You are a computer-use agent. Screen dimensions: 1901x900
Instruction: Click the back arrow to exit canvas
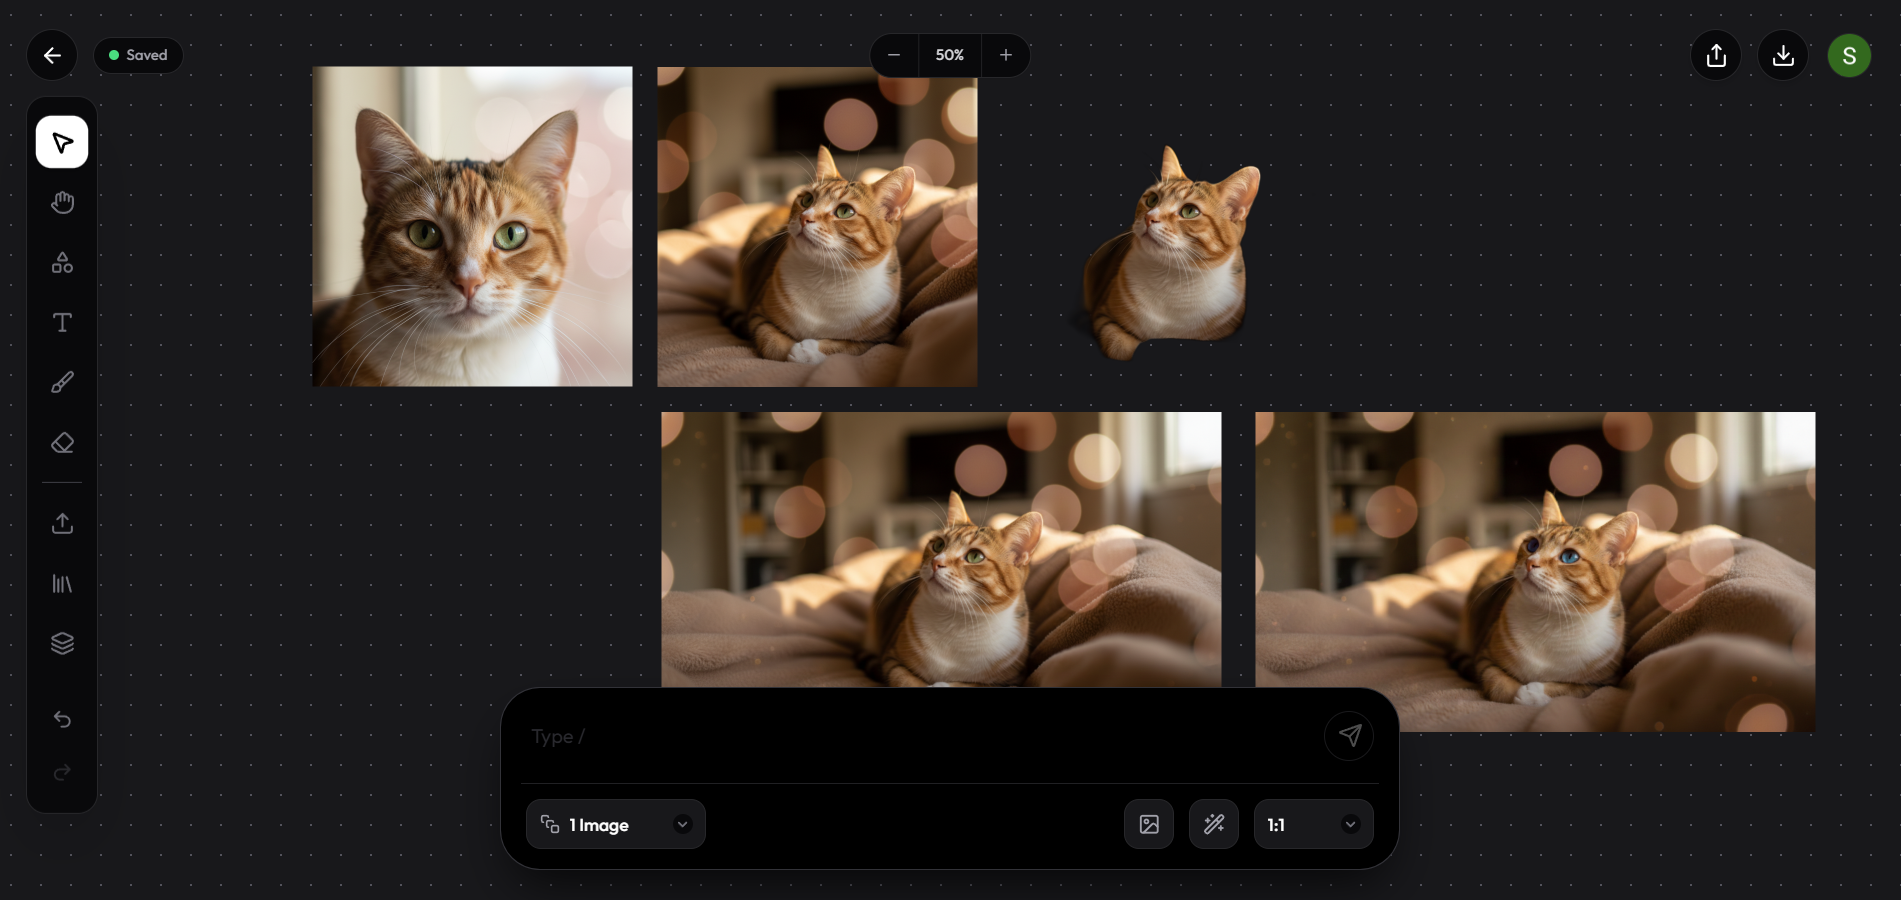pos(52,55)
